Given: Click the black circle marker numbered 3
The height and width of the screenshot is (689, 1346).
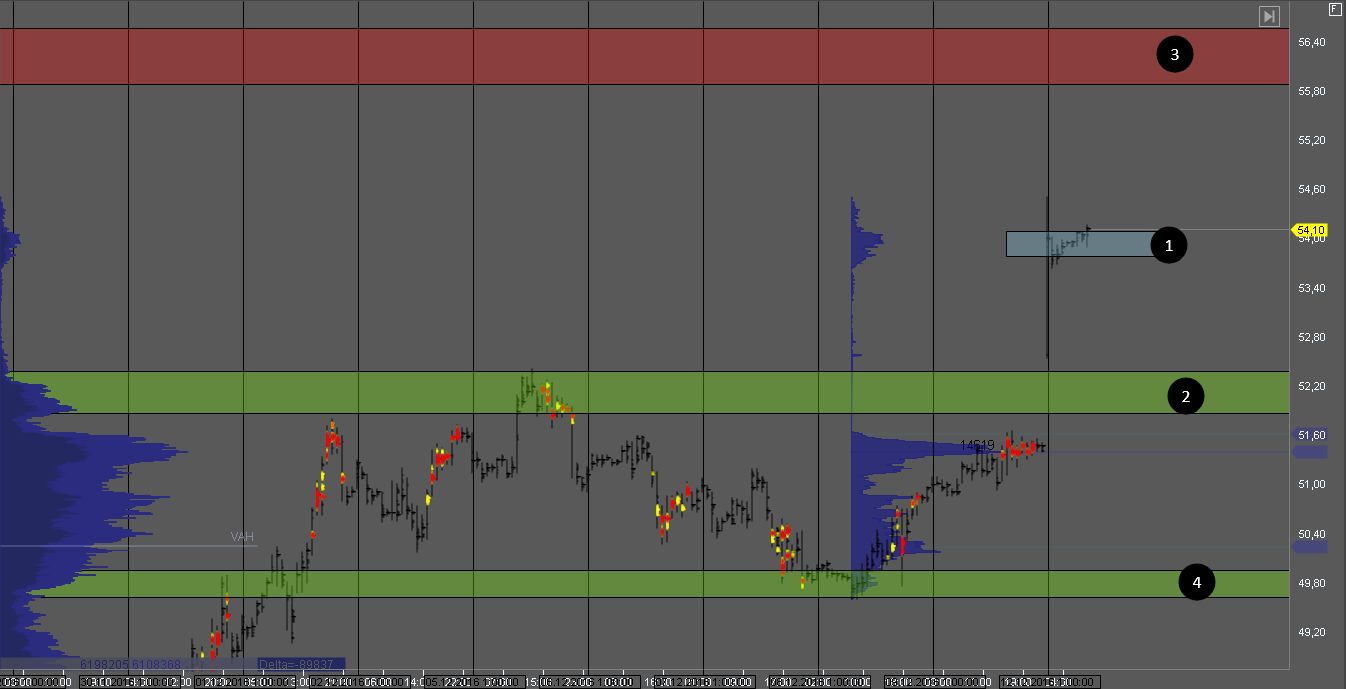Looking at the screenshot, I should tap(1175, 55).
